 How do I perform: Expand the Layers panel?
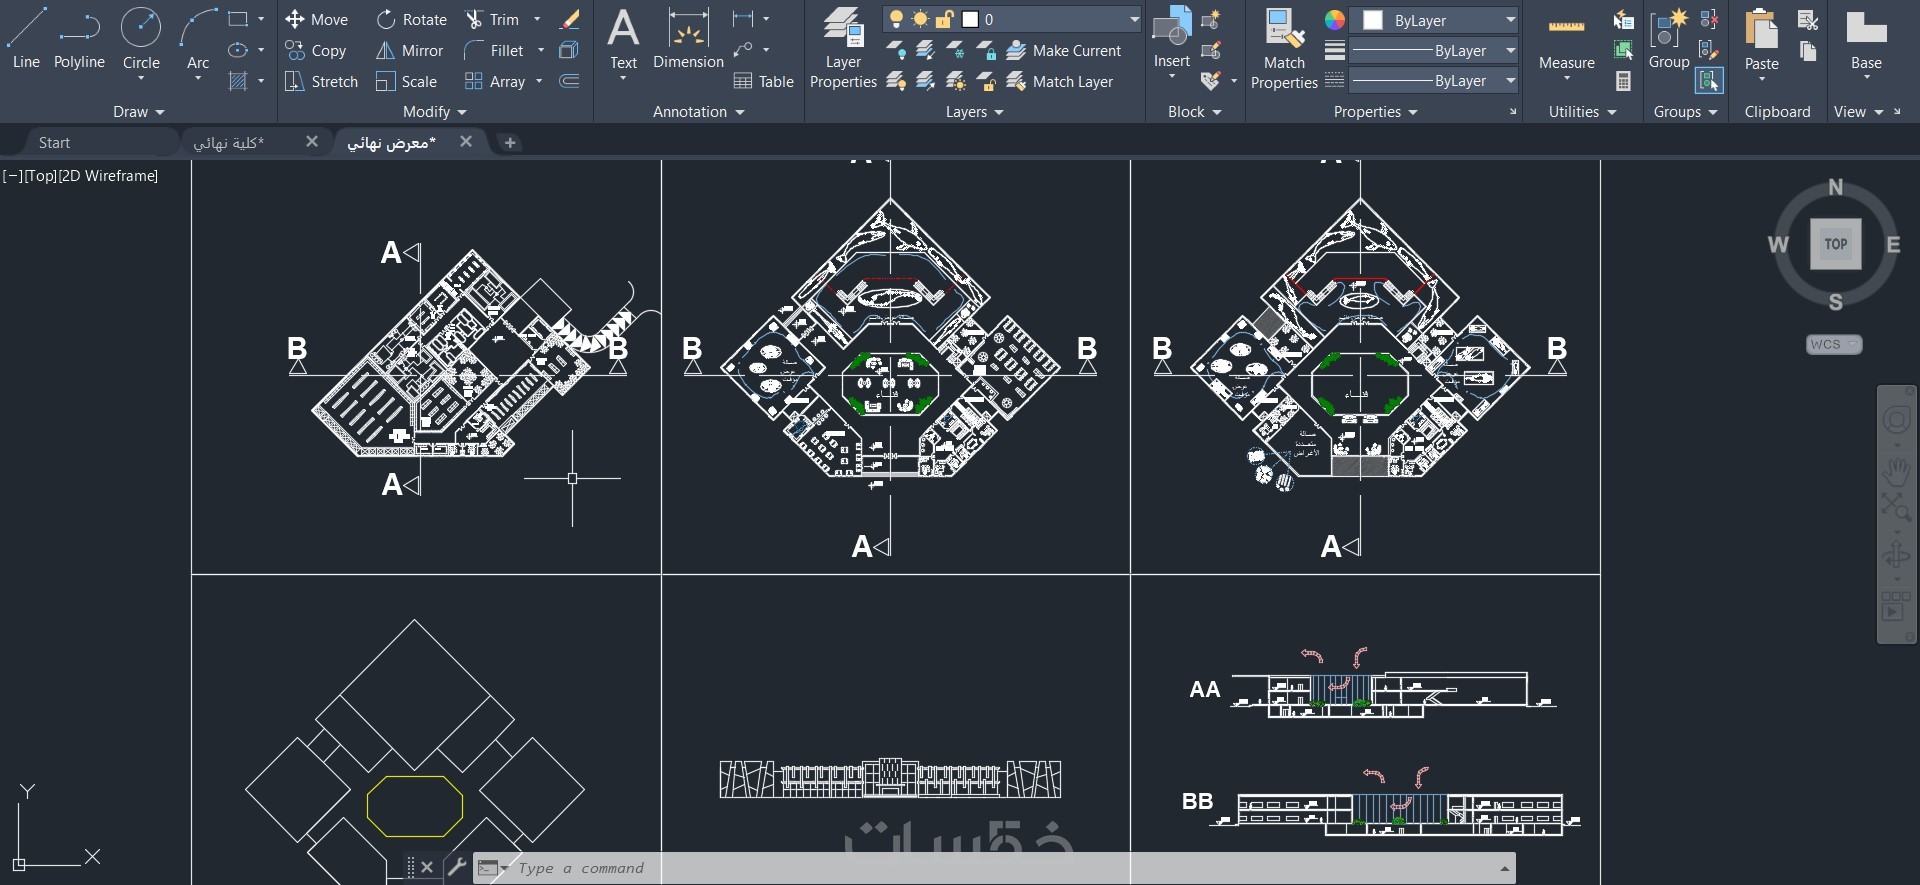coord(974,112)
